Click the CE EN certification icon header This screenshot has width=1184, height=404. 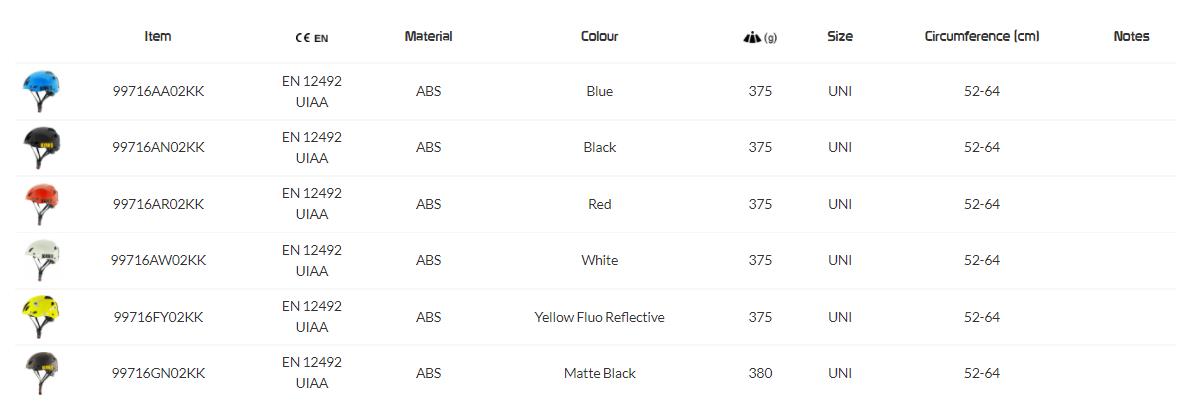pos(311,38)
